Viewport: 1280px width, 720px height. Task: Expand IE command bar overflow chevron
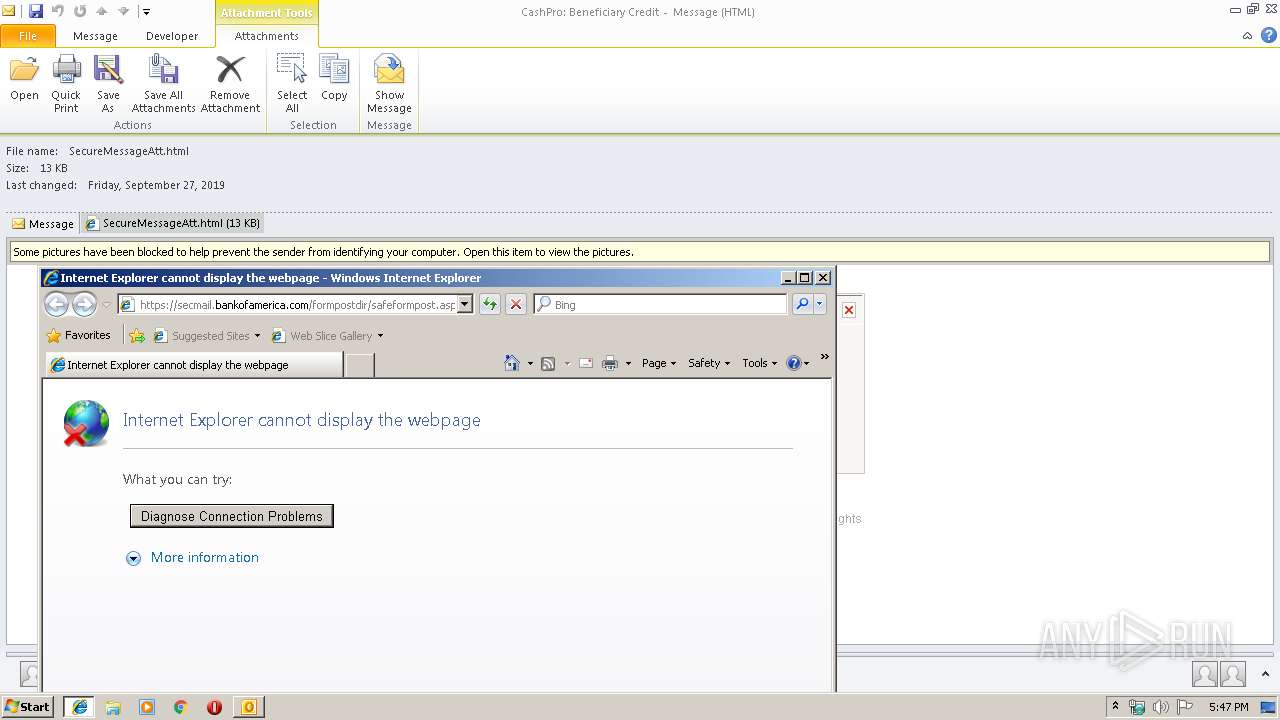[824, 357]
